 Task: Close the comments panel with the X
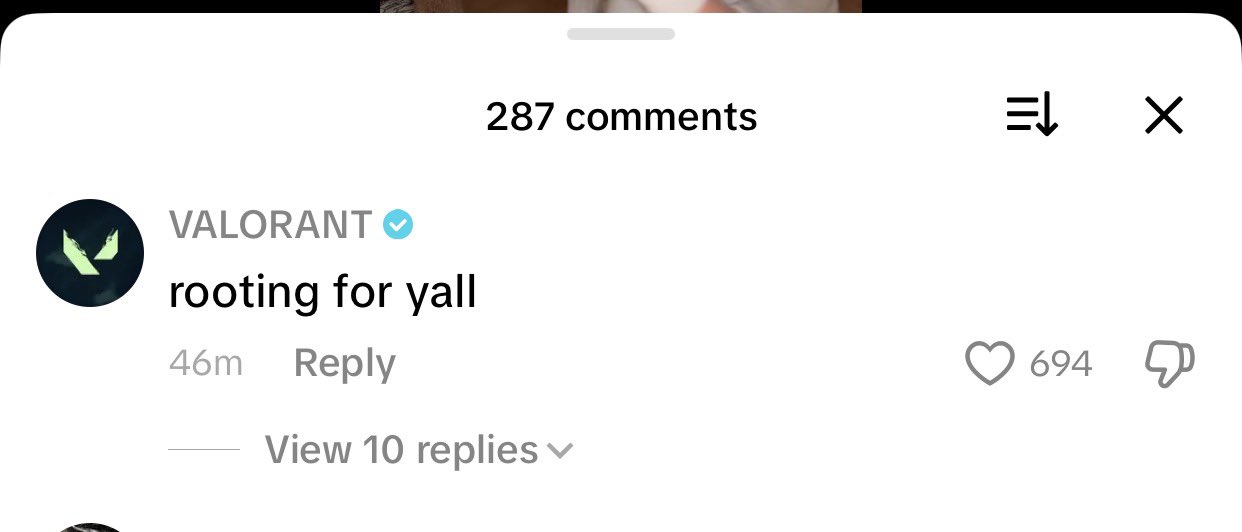point(1164,116)
